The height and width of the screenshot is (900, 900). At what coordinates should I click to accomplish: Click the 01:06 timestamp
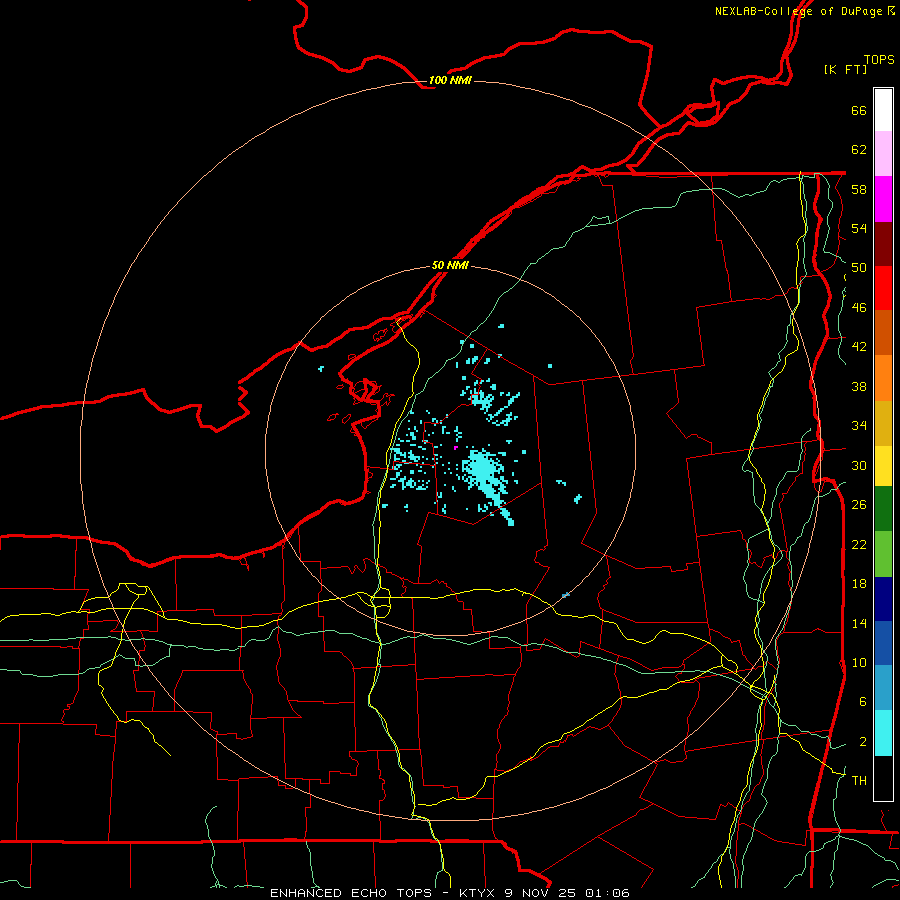click(607, 893)
